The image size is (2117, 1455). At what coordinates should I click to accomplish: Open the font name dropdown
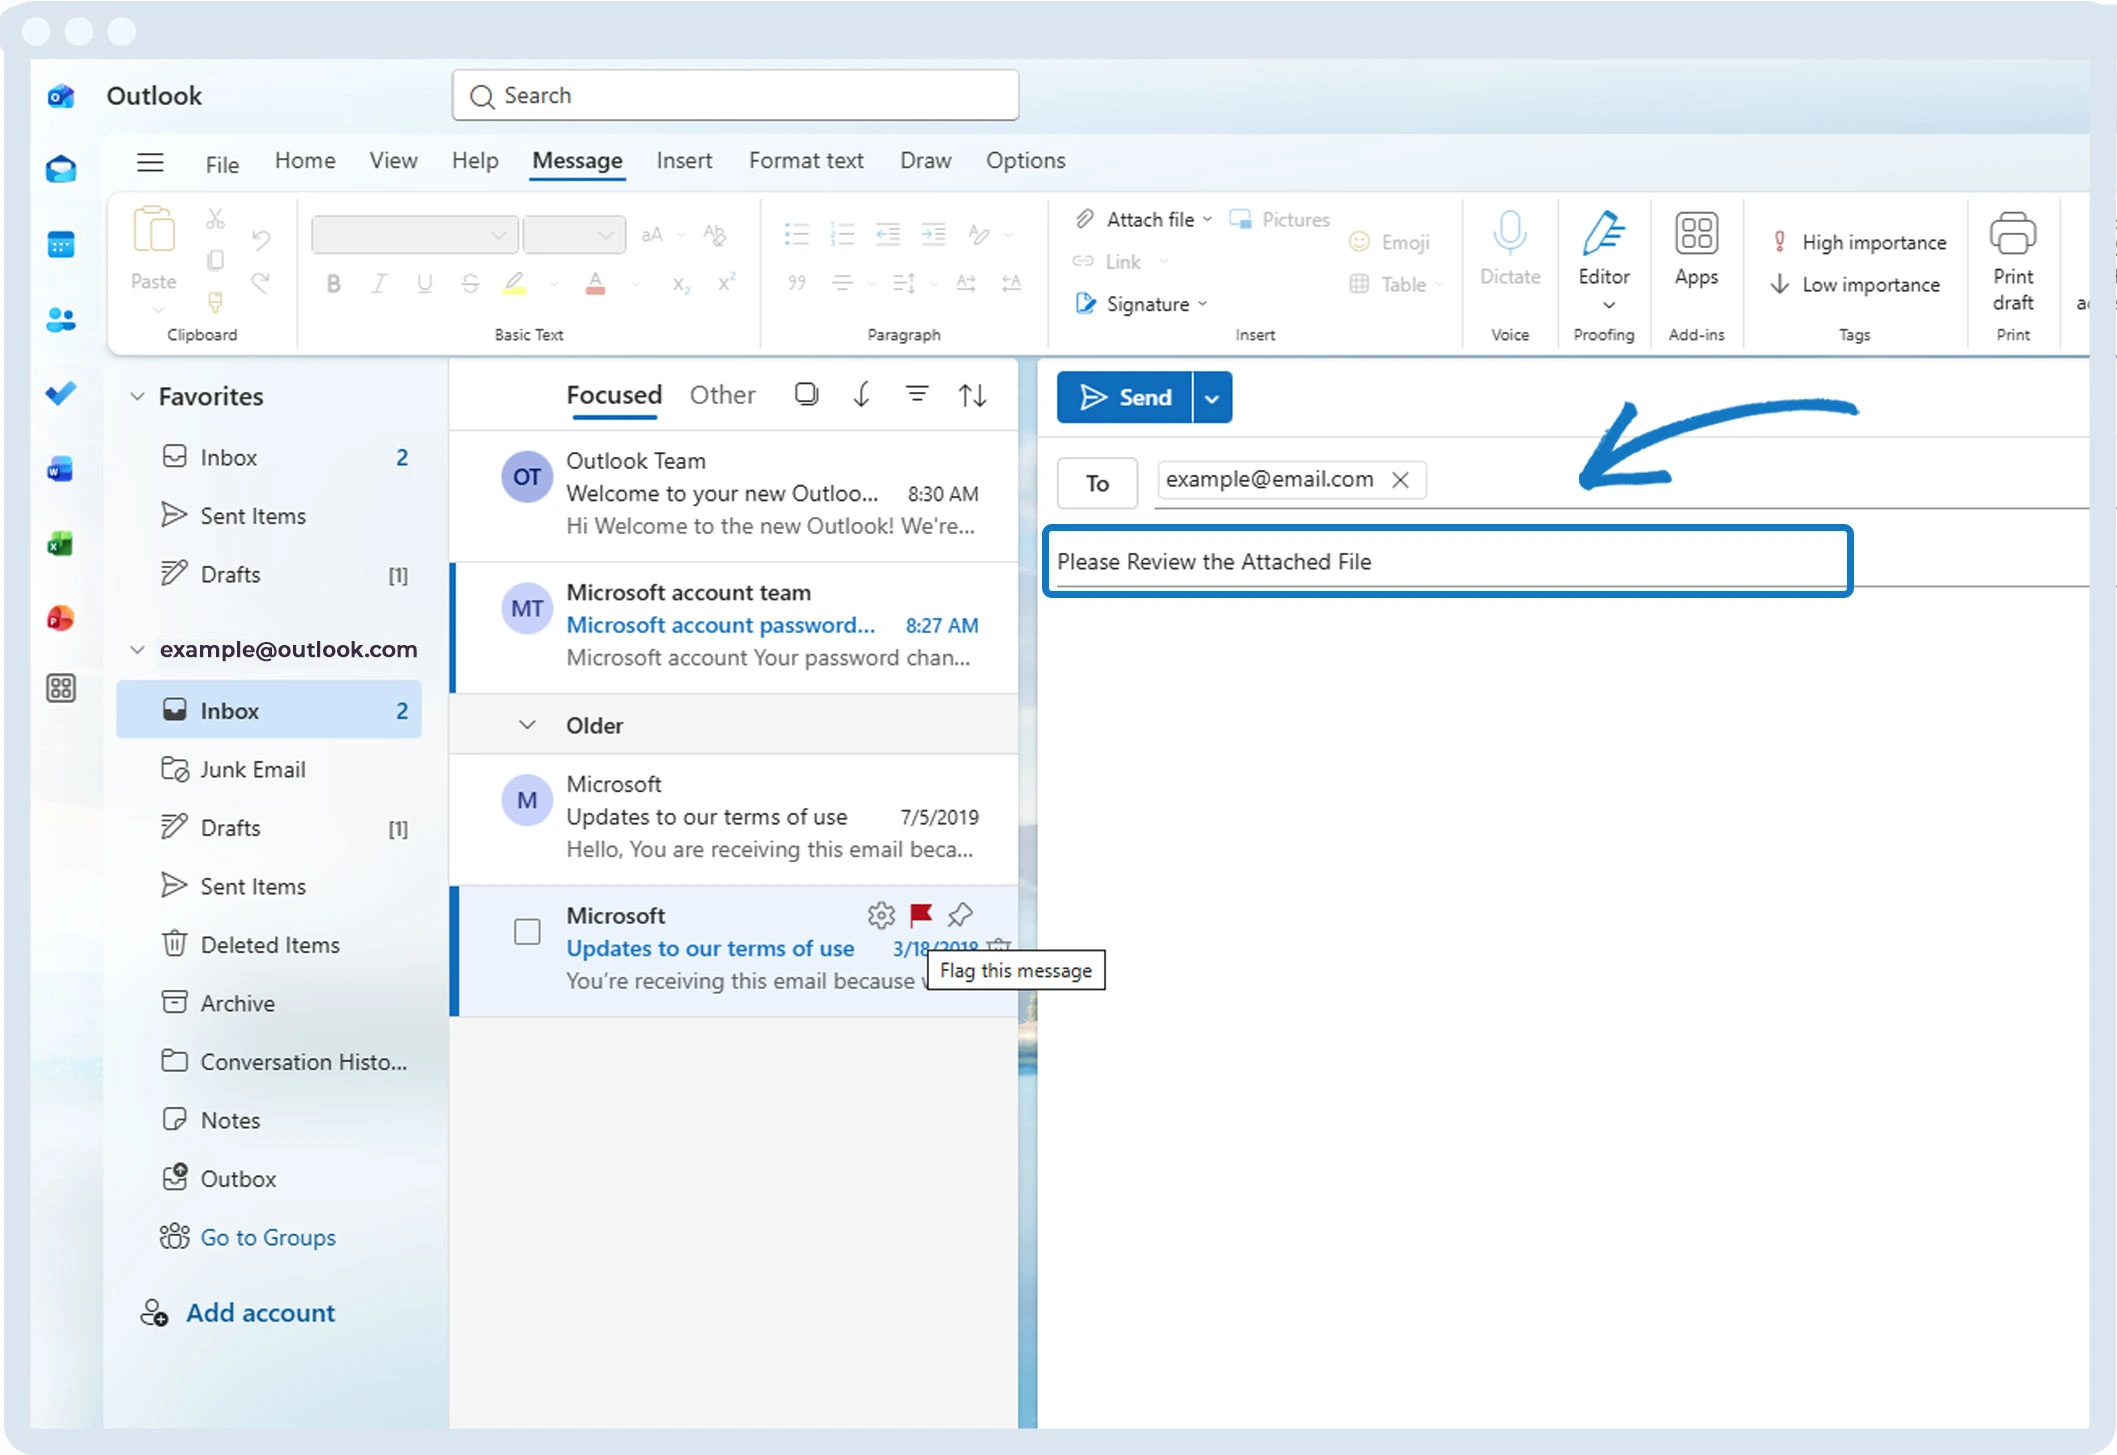pos(414,235)
